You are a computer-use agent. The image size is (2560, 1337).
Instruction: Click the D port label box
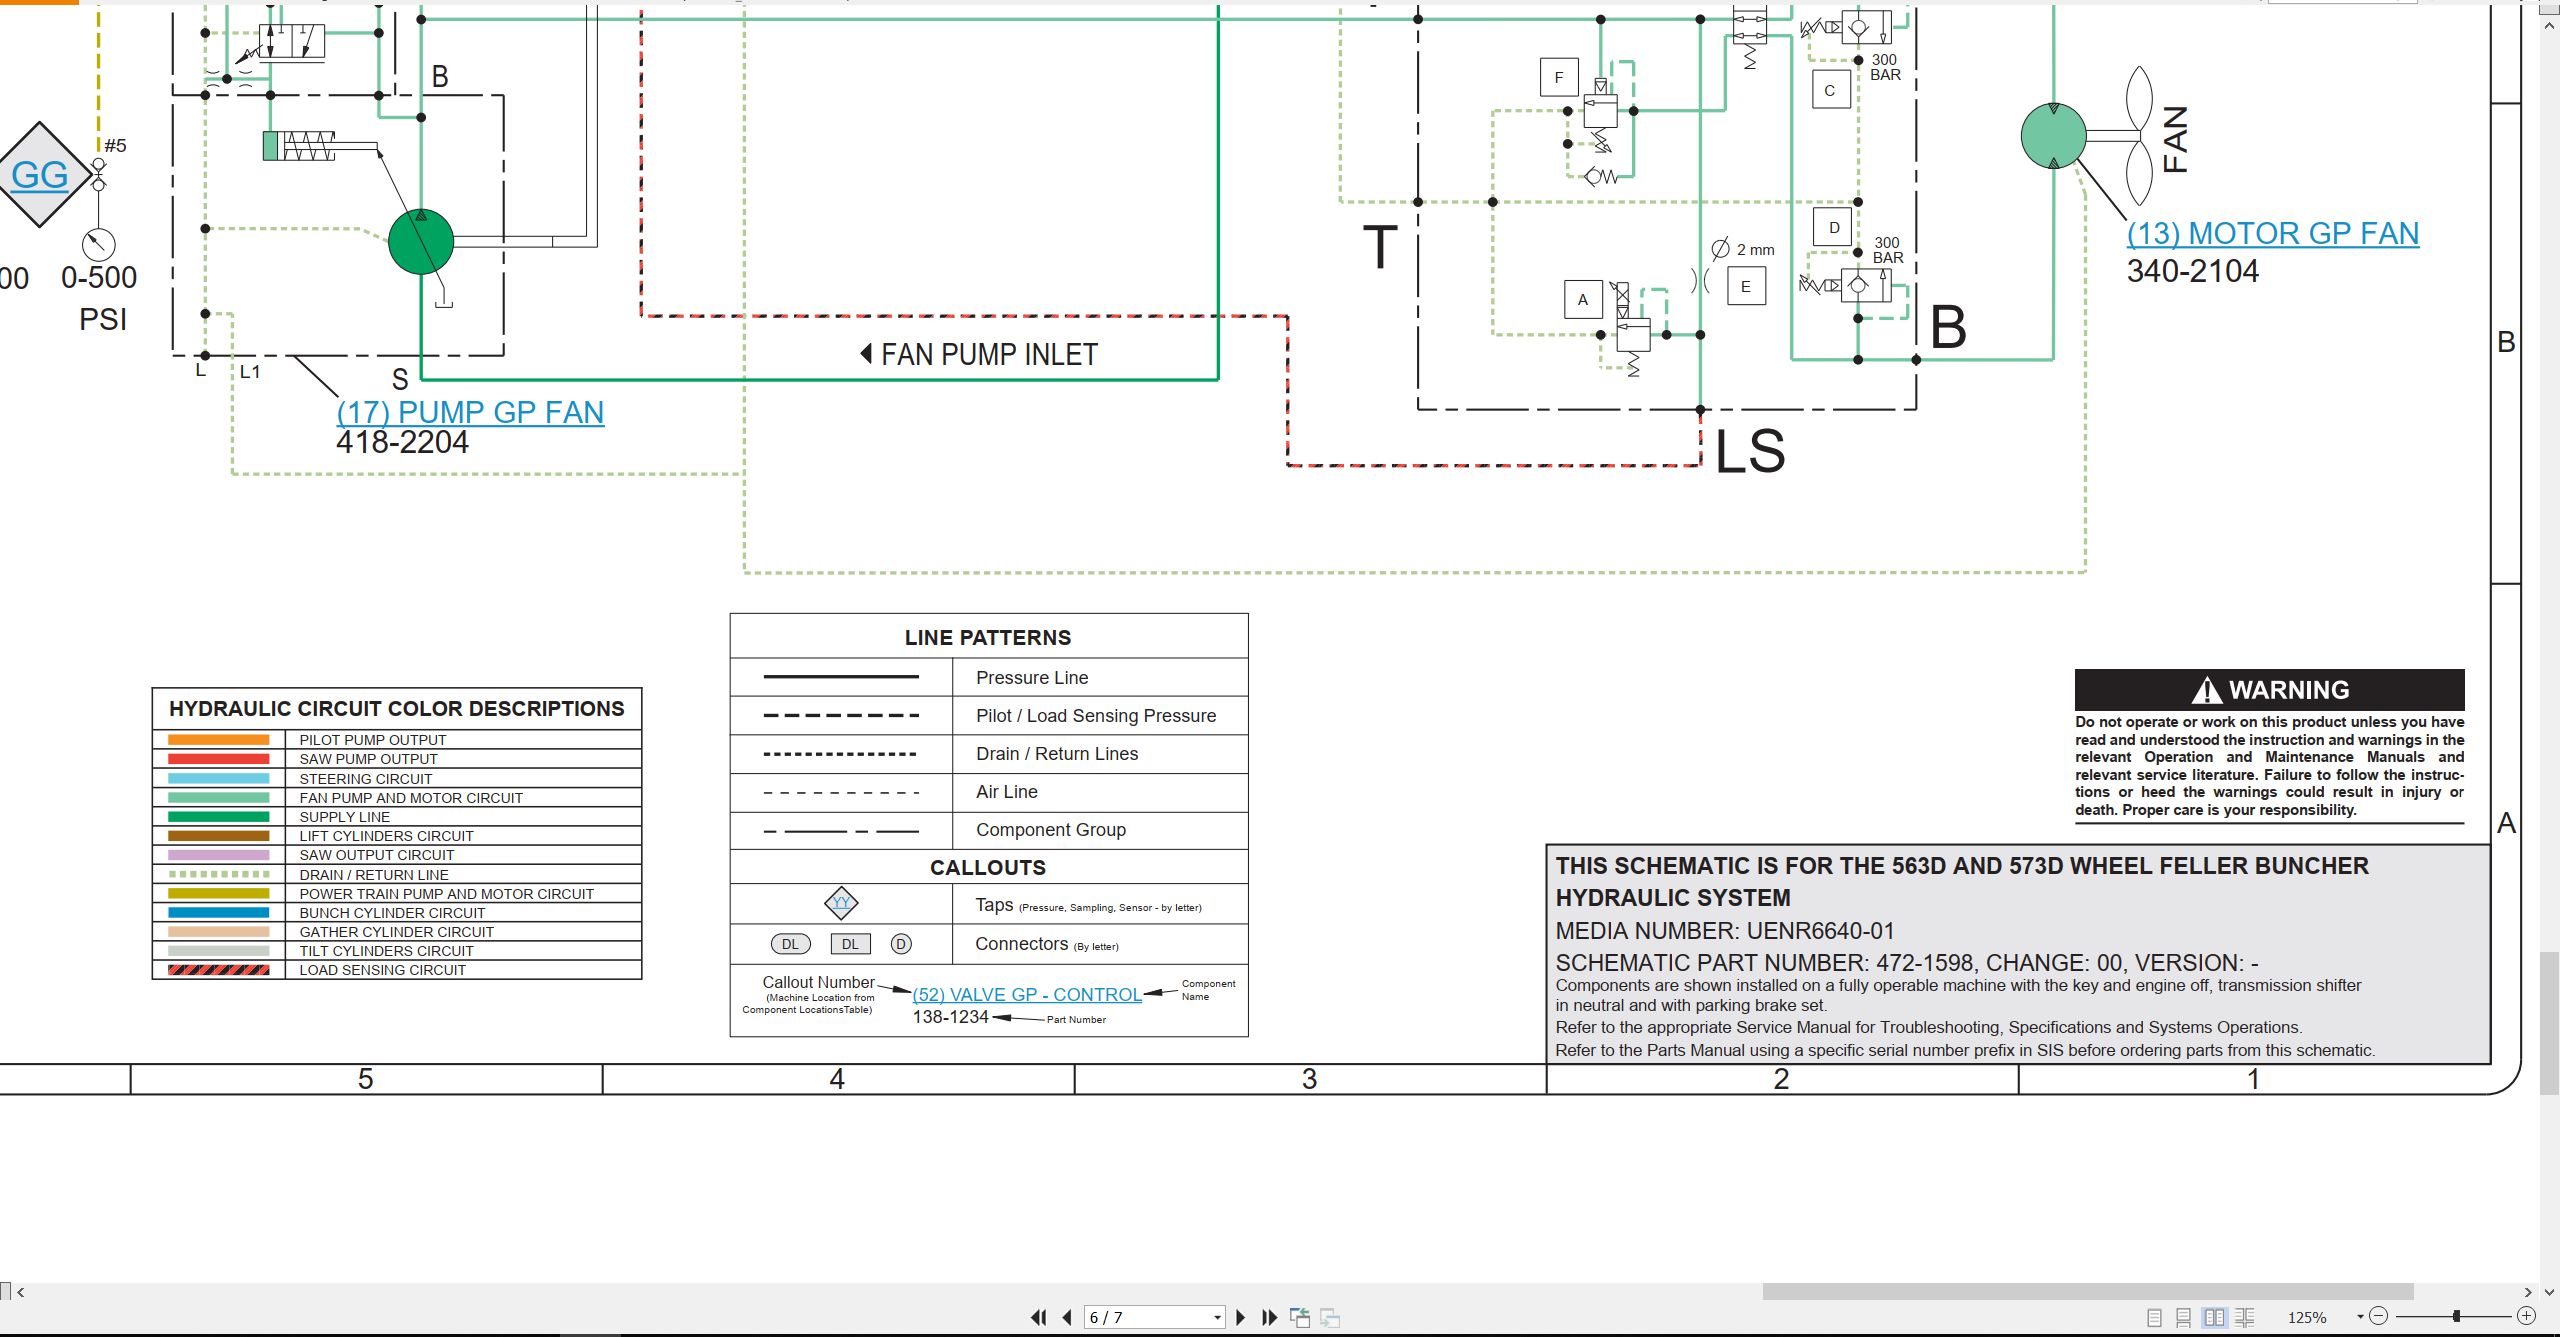pyautogui.click(x=1833, y=227)
